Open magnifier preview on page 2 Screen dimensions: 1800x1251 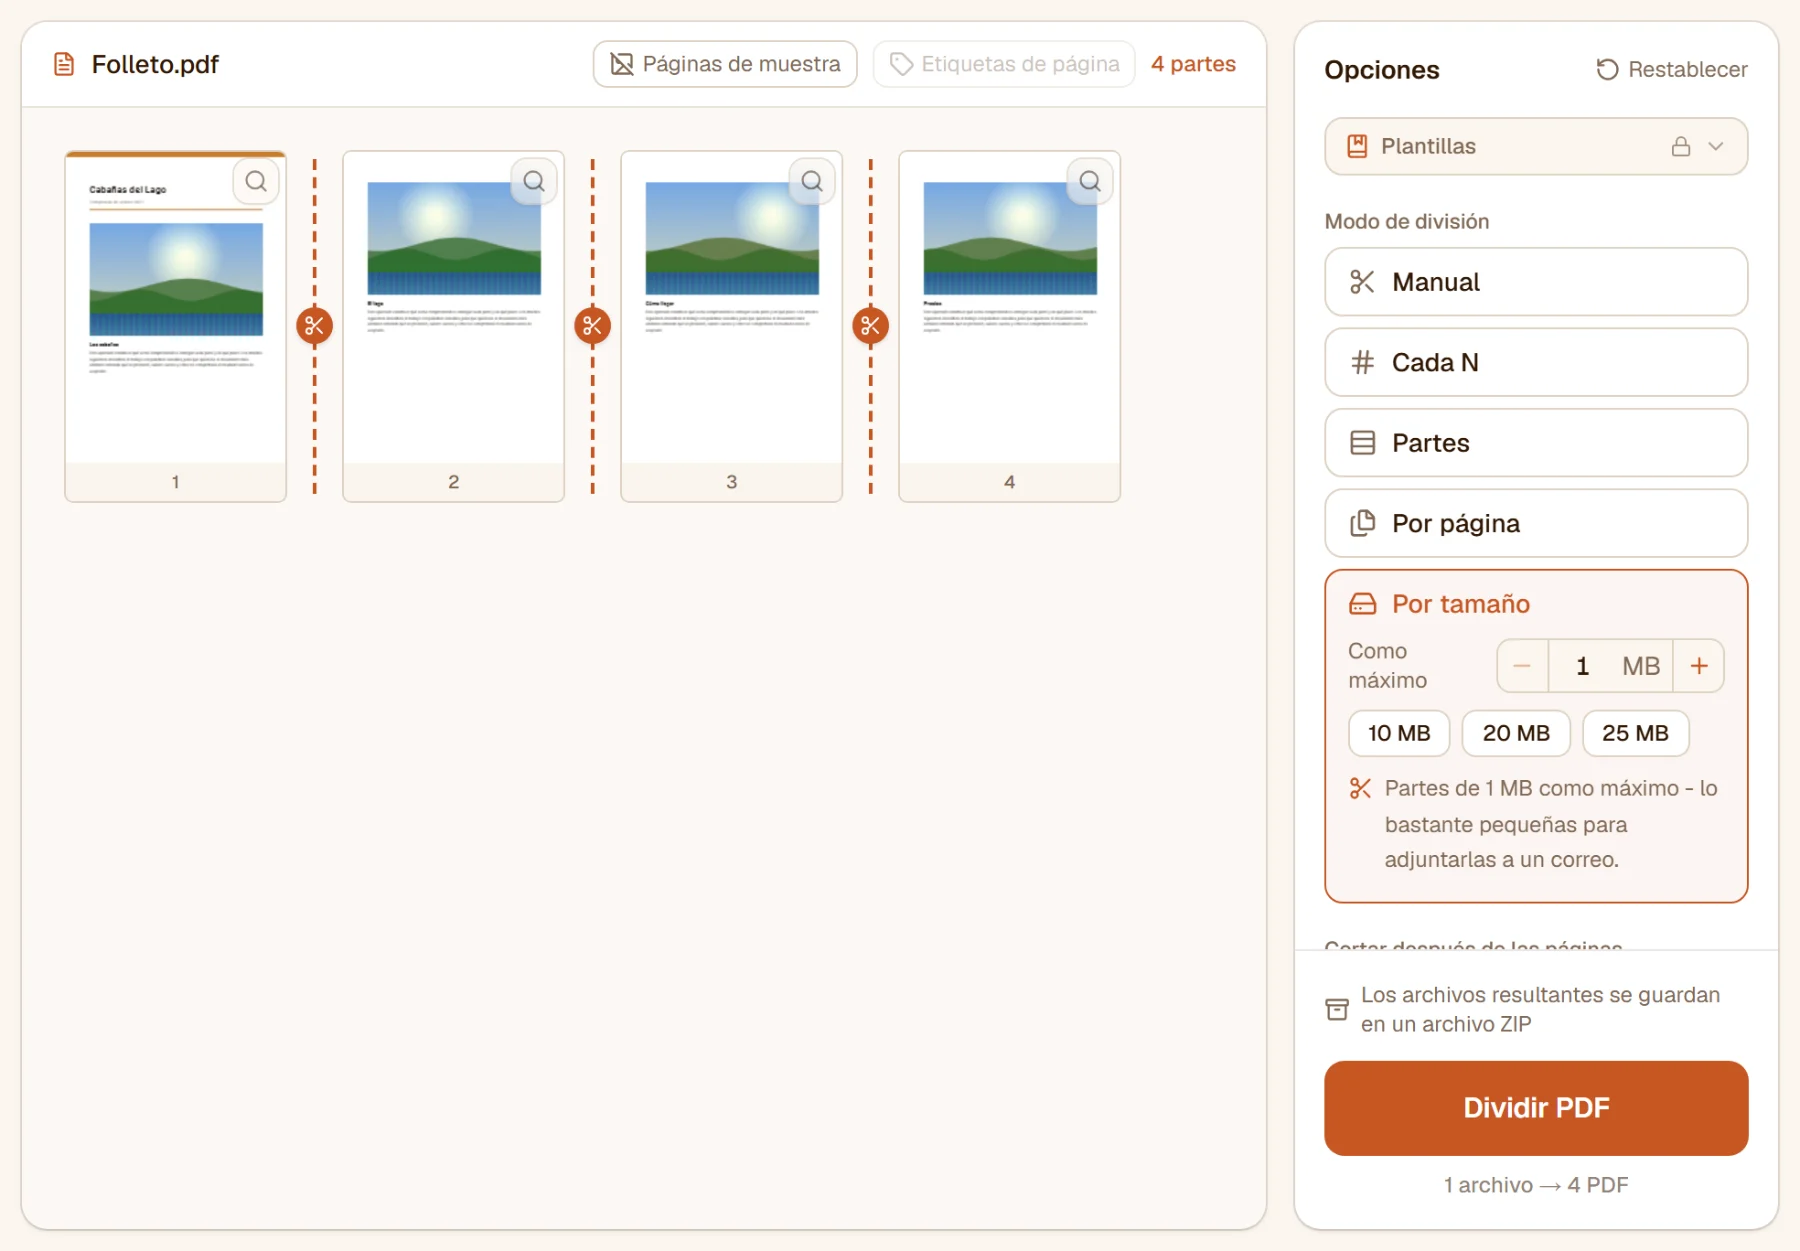click(x=534, y=181)
